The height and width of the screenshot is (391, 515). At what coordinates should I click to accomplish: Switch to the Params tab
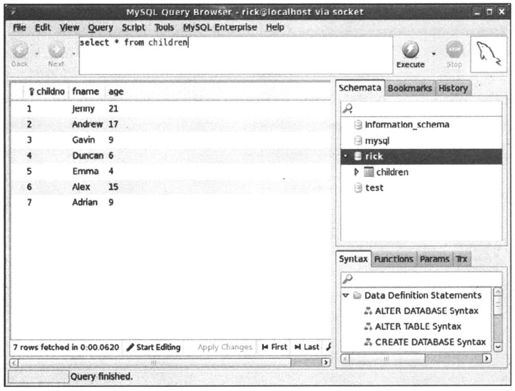click(434, 259)
